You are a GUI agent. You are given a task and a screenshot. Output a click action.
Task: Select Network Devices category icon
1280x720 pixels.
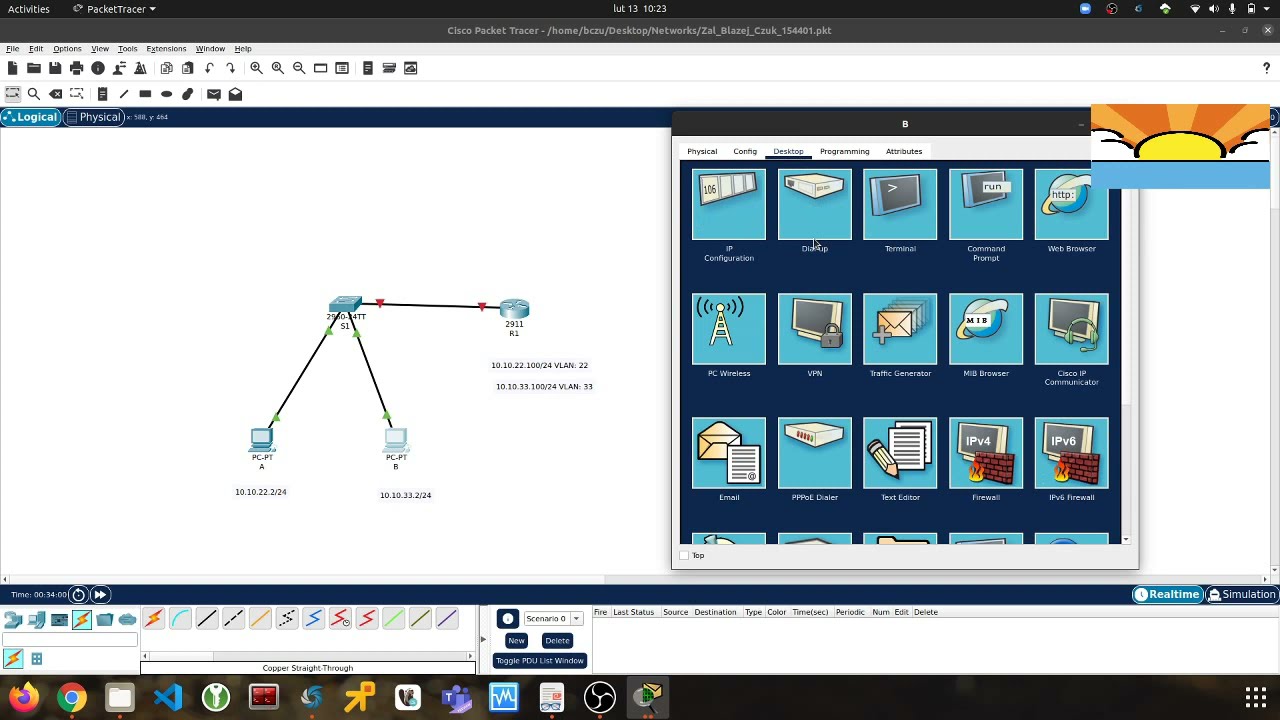point(14,620)
